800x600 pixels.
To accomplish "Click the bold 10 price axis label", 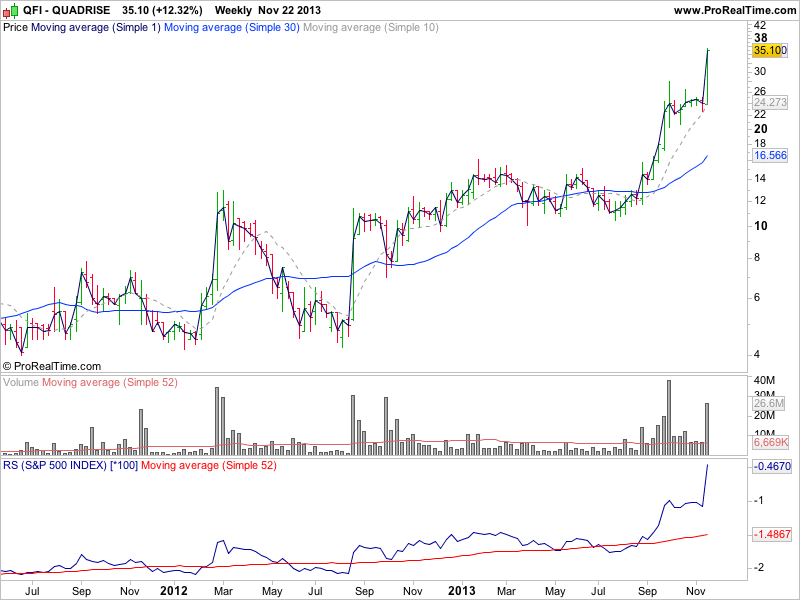I will (x=761, y=226).
